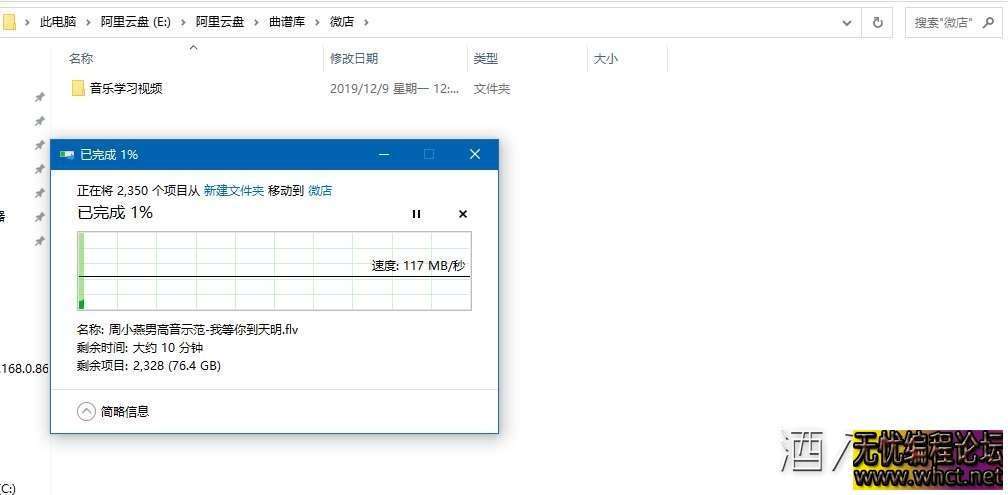Sort files by 修改日期 column

354,59
